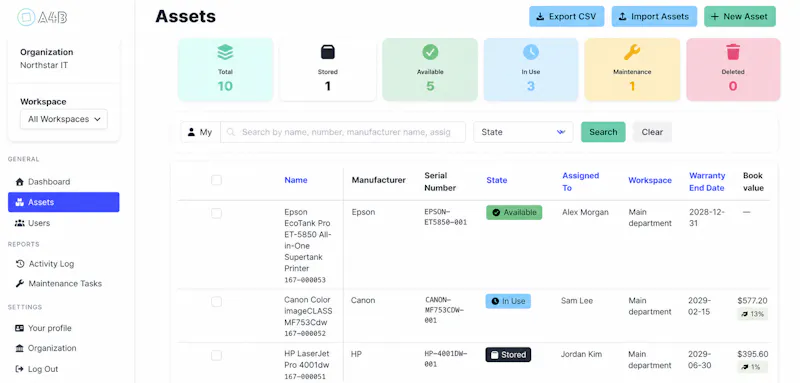Click the Available state badge for Epson
The height and width of the screenshot is (383, 800).
point(514,213)
